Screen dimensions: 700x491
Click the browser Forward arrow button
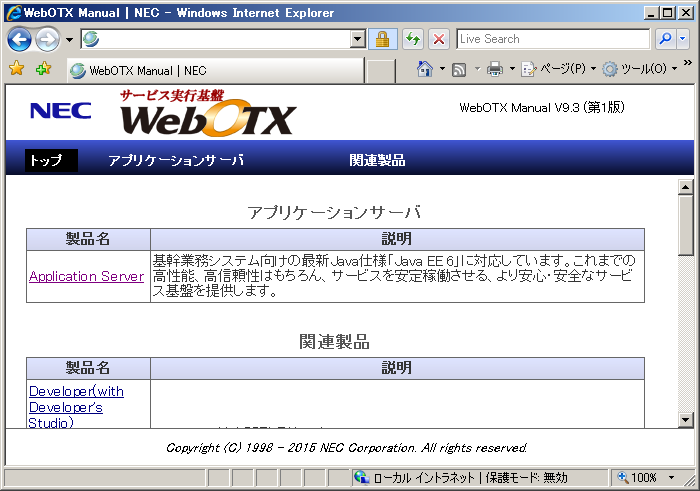[47, 39]
